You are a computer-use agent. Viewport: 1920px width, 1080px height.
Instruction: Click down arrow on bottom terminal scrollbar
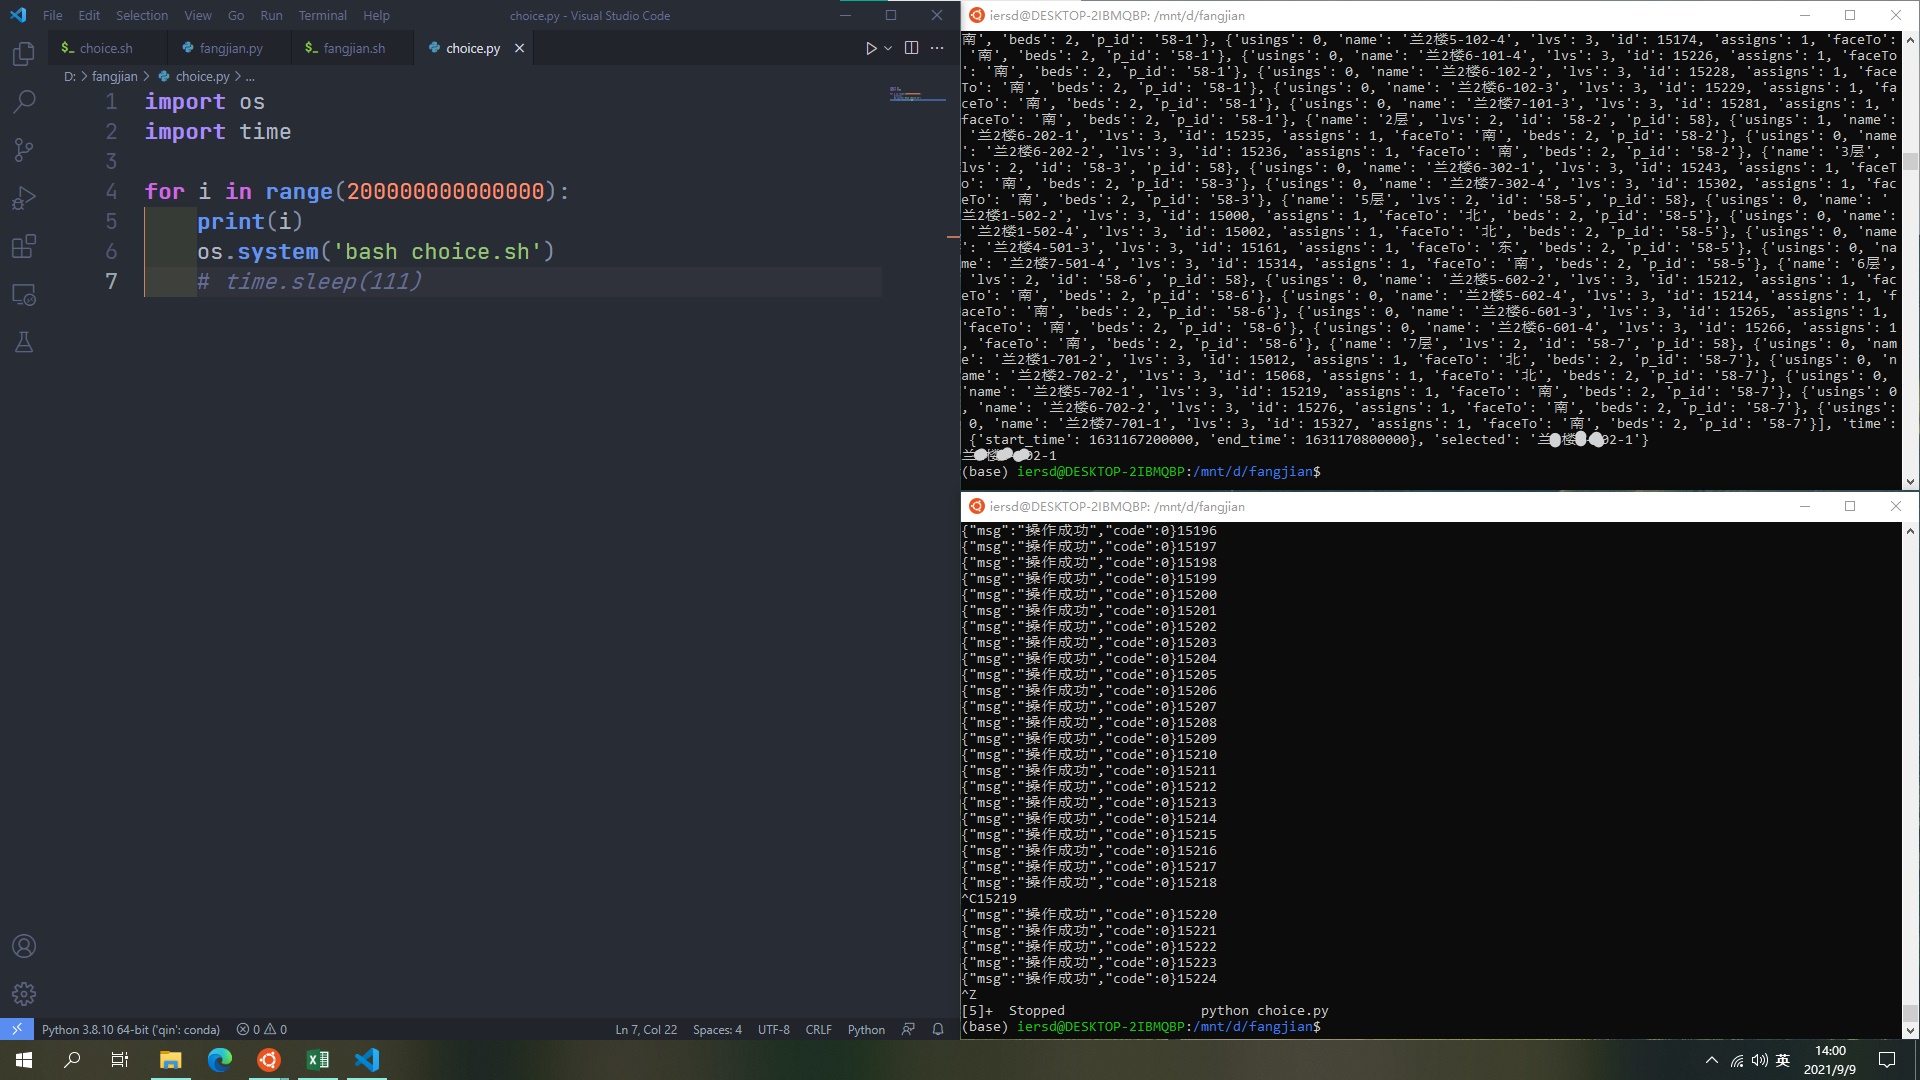[1910, 1030]
